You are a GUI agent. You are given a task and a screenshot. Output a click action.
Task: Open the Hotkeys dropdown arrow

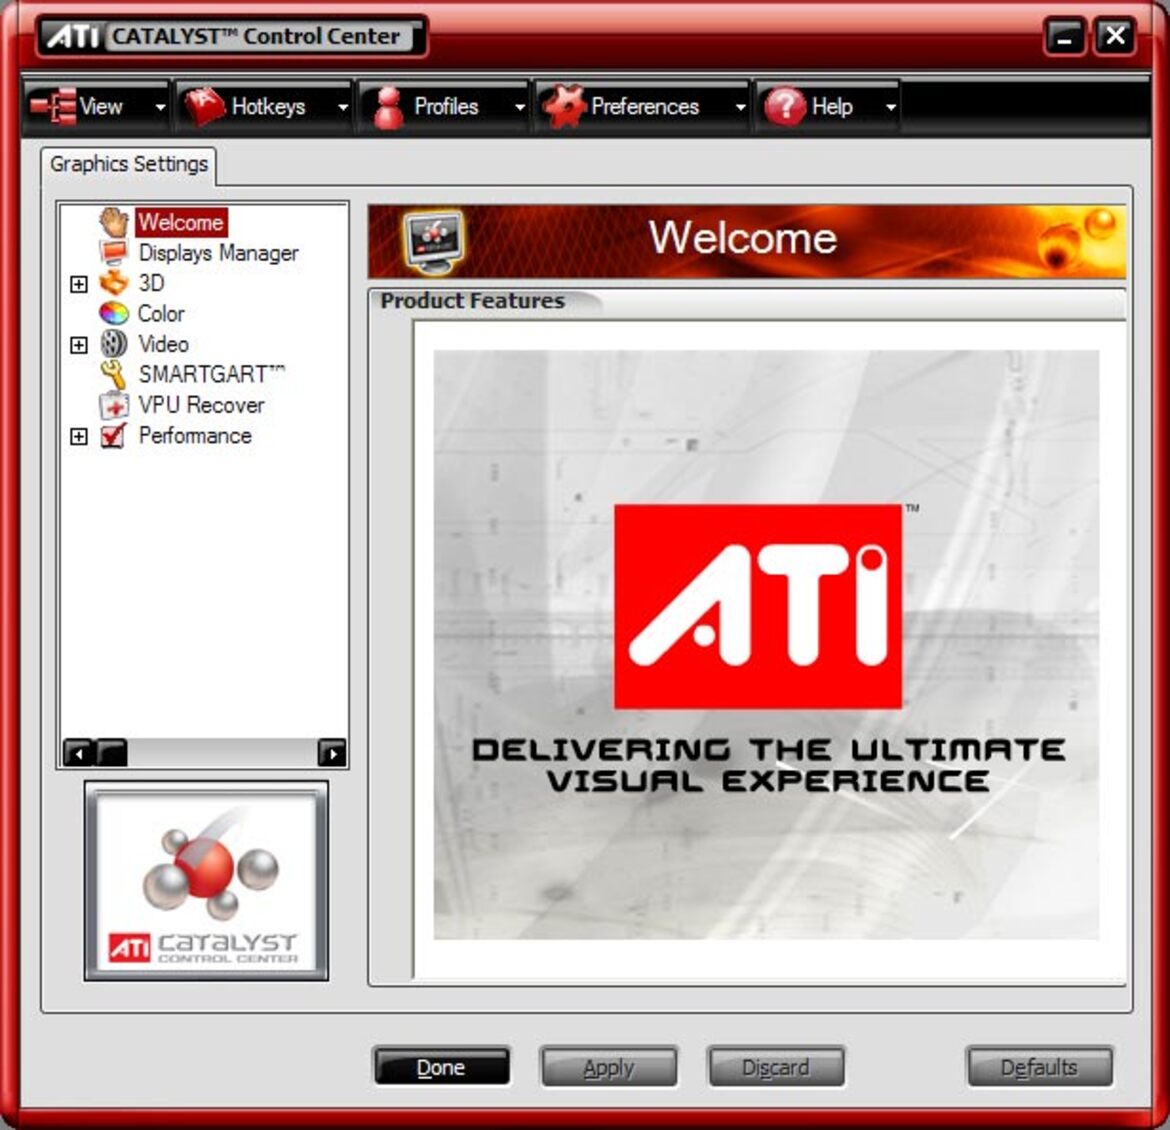point(342,107)
